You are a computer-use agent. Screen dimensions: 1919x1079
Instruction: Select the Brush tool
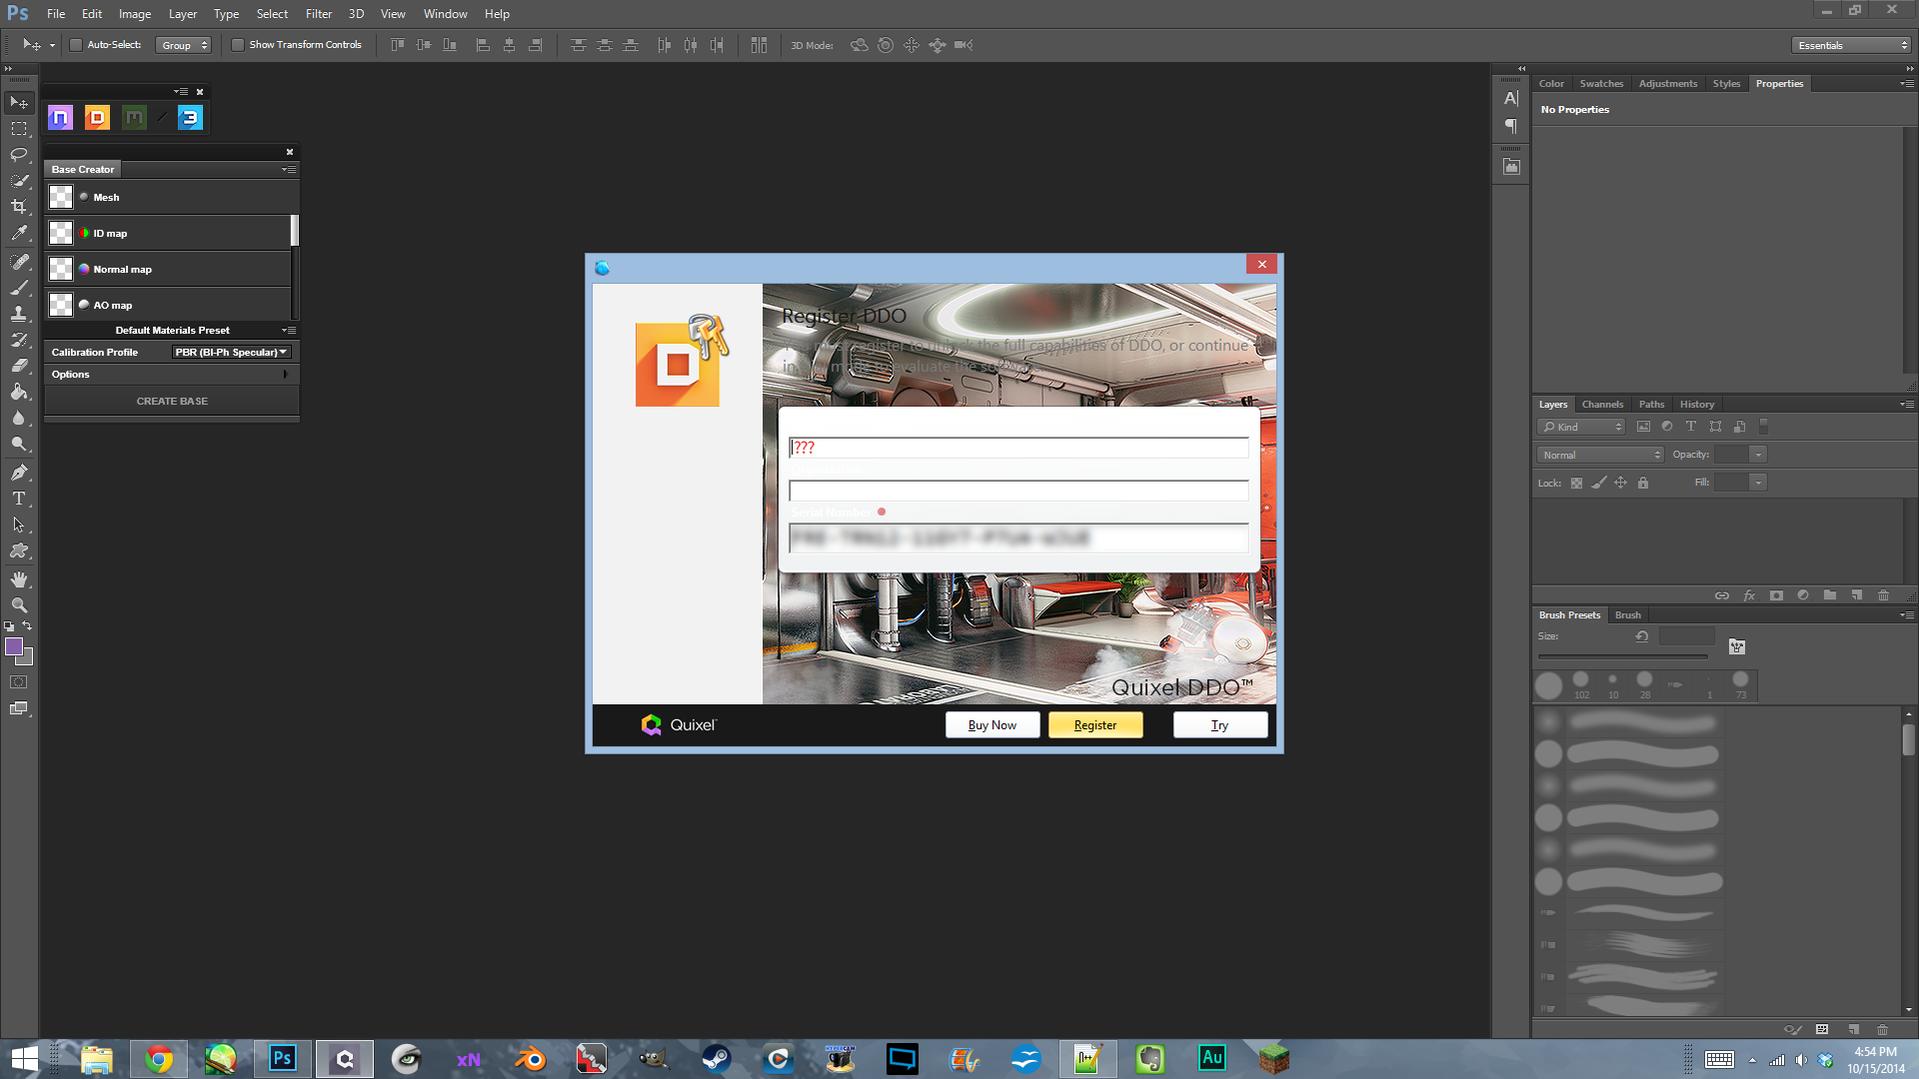click(x=19, y=288)
